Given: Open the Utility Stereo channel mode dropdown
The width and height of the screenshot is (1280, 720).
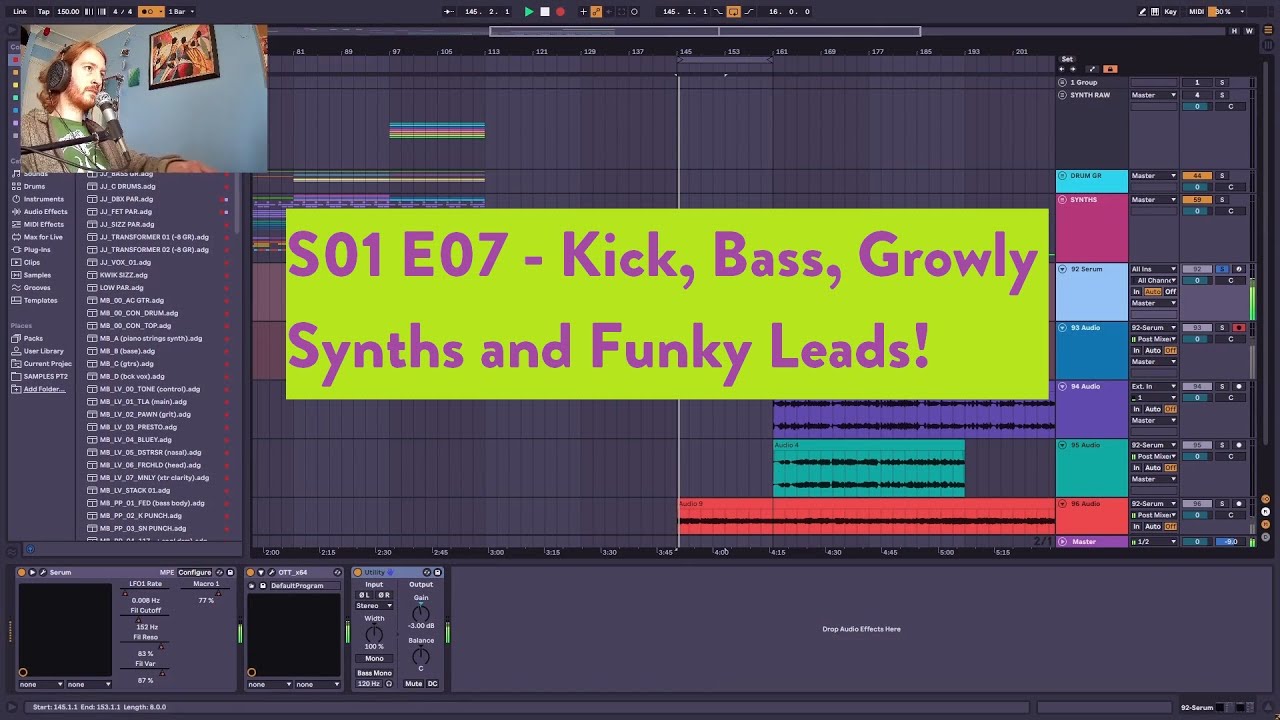Looking at the screenshot, I should [374, 606].
